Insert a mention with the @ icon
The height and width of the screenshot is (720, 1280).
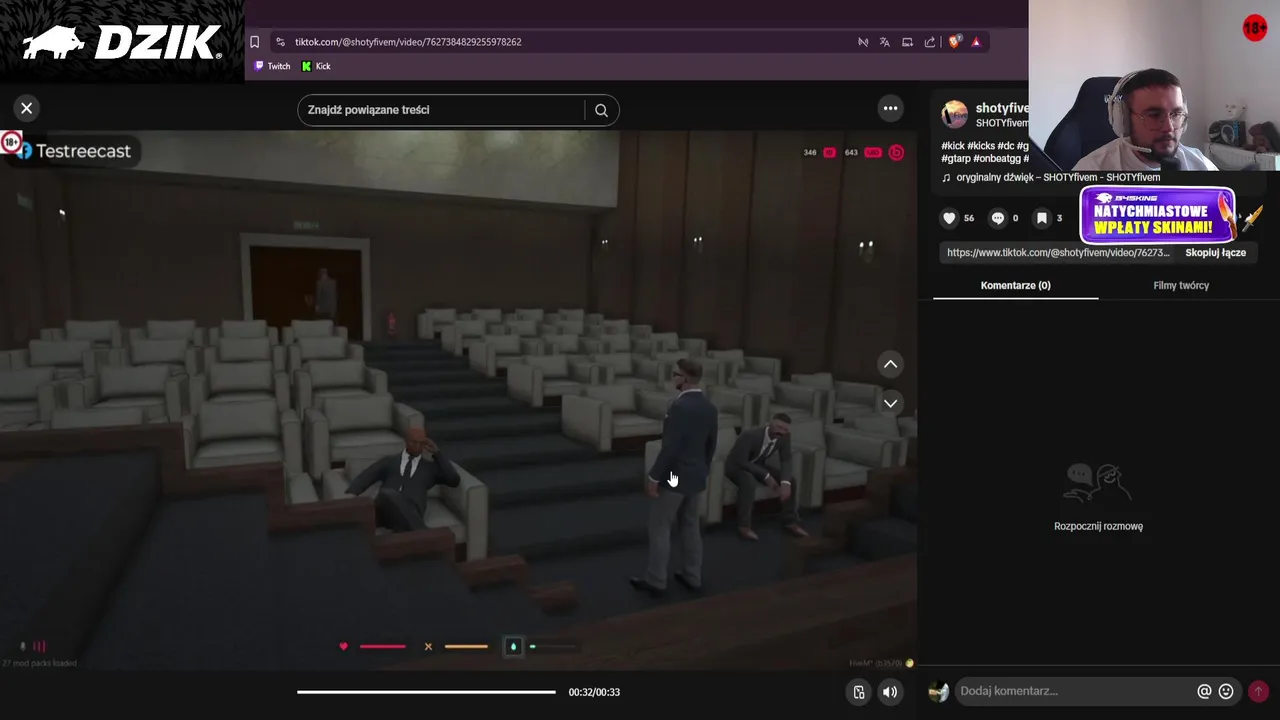pos(1204,691)
